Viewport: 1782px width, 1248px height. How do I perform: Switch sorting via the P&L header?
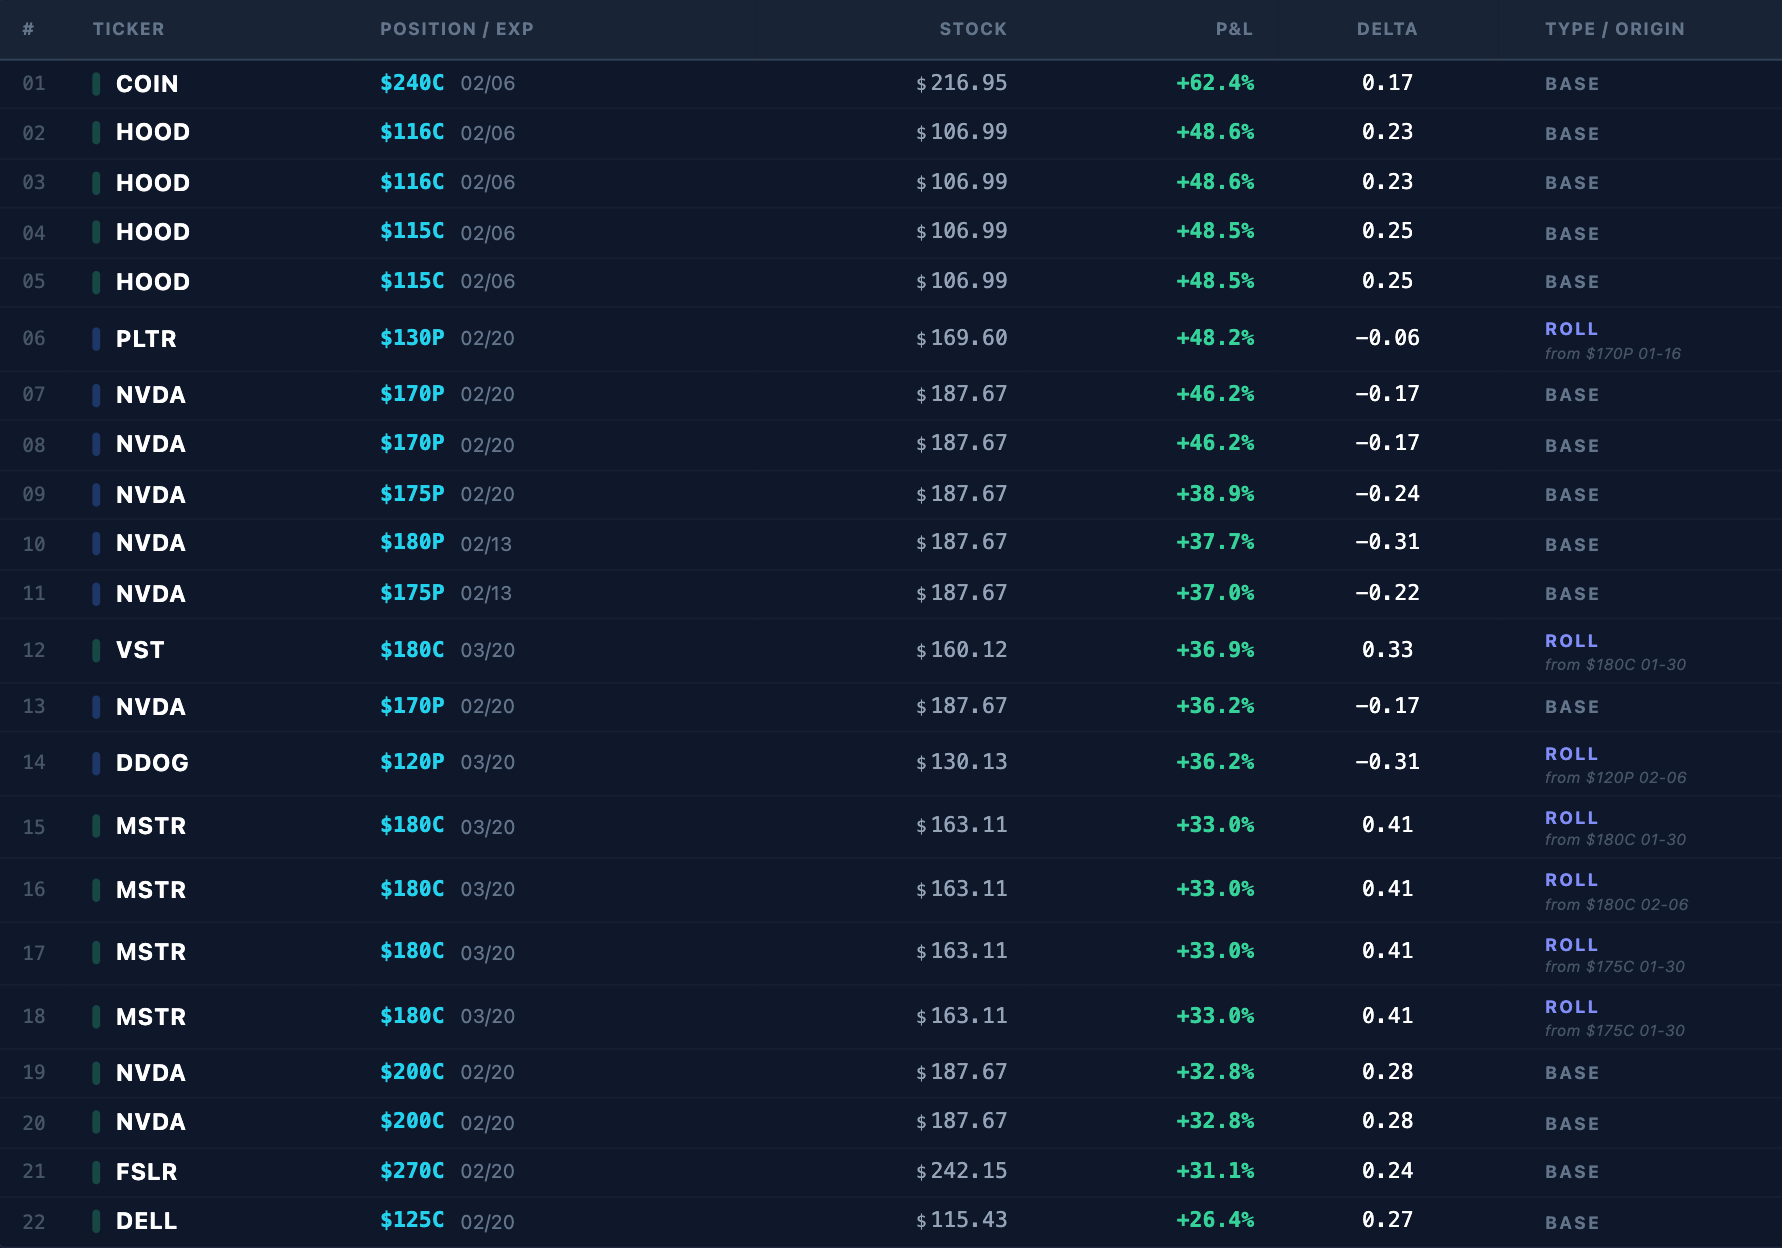pos(1235,29)
